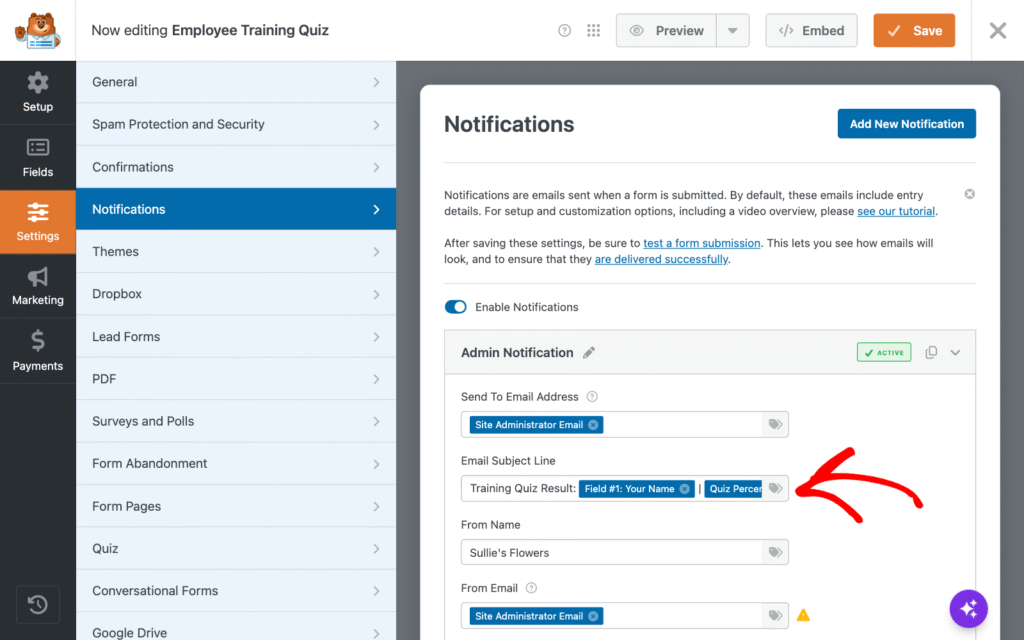The image size is (1024, 640).
Task: Open smart tags for From Email
Action: 775,616
